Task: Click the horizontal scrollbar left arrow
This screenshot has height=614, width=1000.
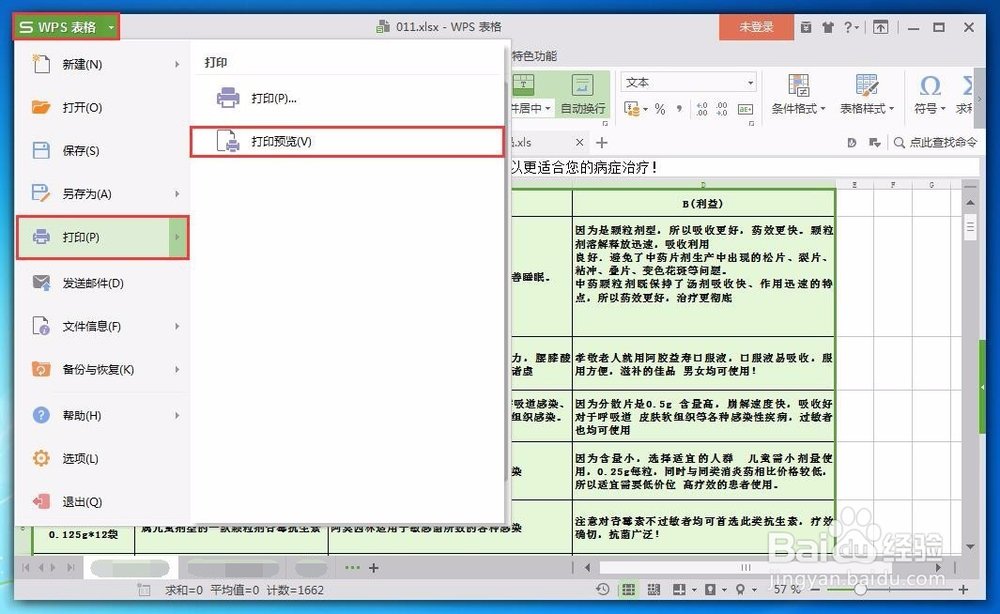Action: (x=587, y=567)
